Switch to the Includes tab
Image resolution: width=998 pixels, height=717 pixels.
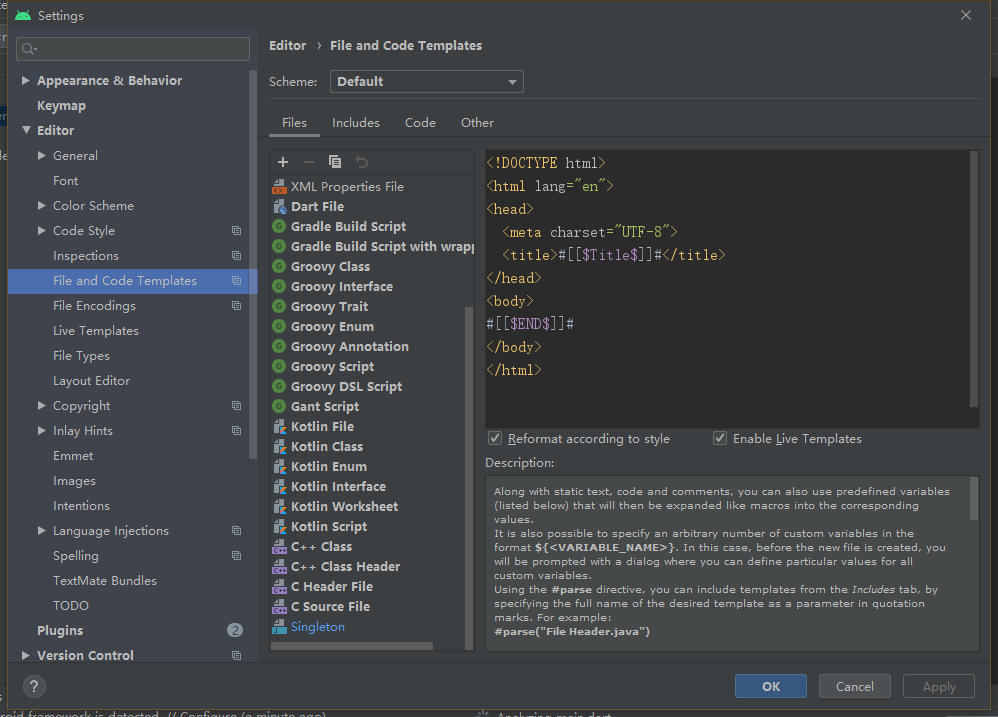point(356,123)
